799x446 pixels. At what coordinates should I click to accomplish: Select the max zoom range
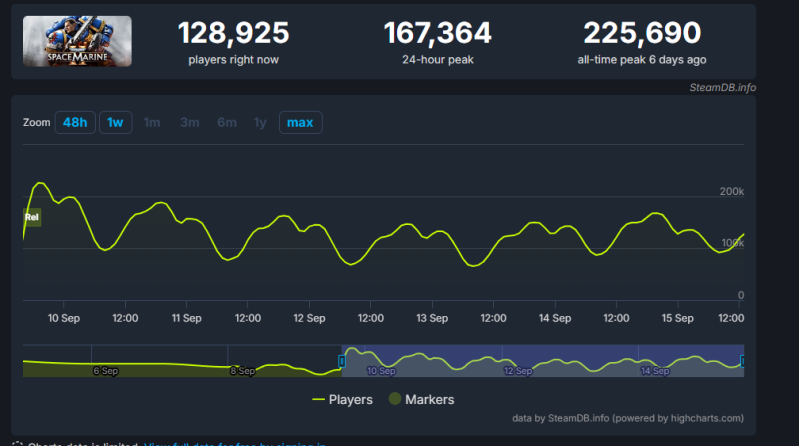tap(300, 122)
